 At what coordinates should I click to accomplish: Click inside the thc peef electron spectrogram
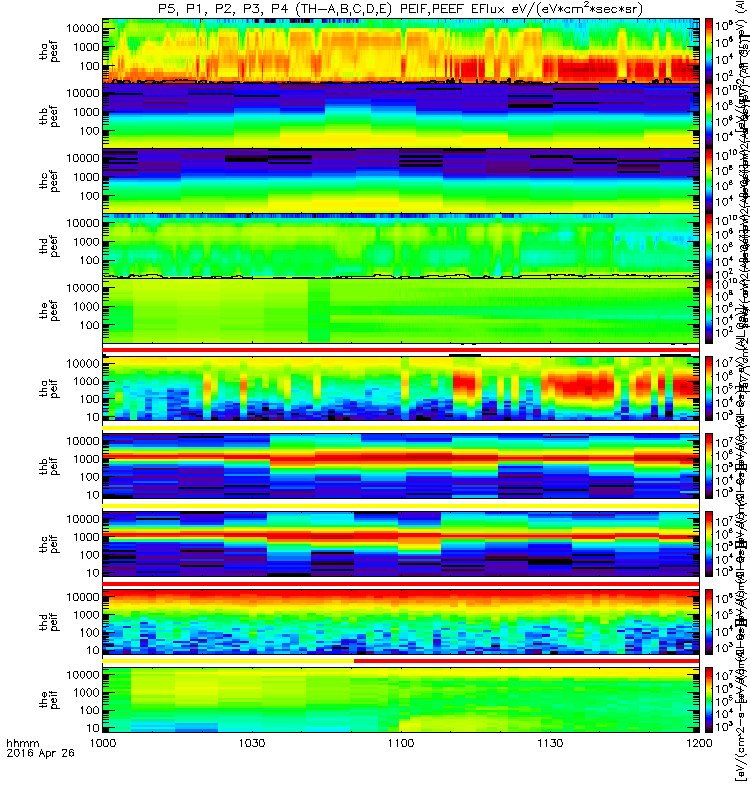[401, 181]
